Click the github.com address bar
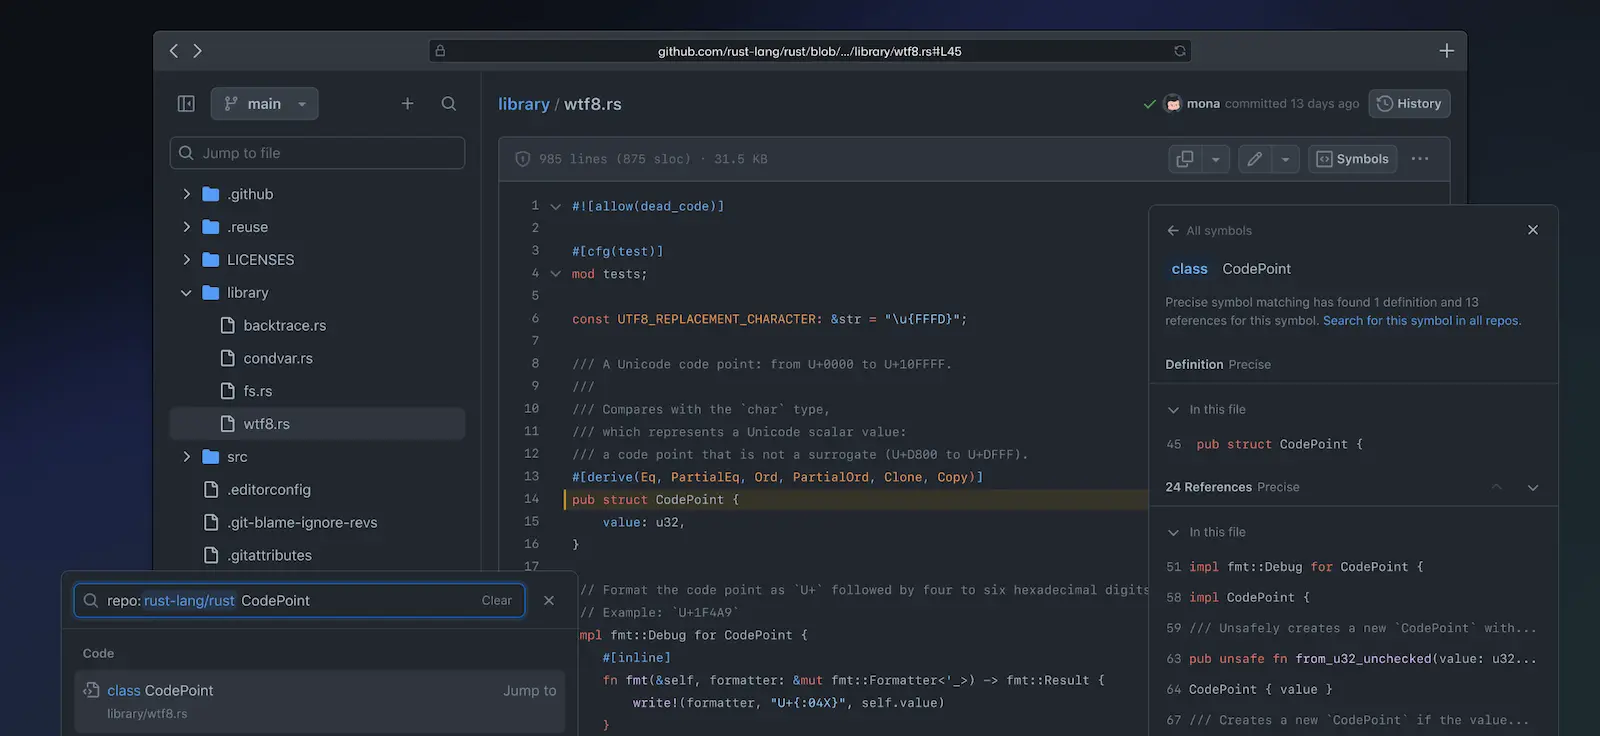The image size is (1600, 736). click(809, 51)
